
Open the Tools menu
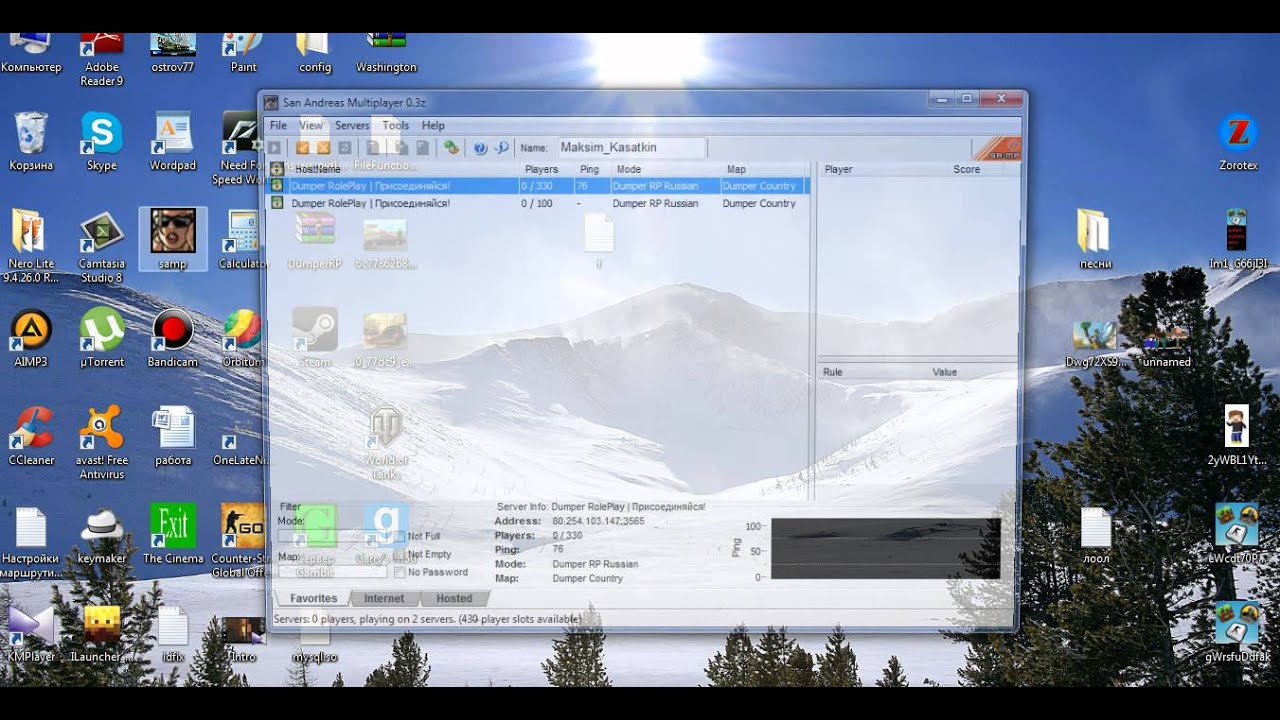pyautogui.click(x=395, y=126)
